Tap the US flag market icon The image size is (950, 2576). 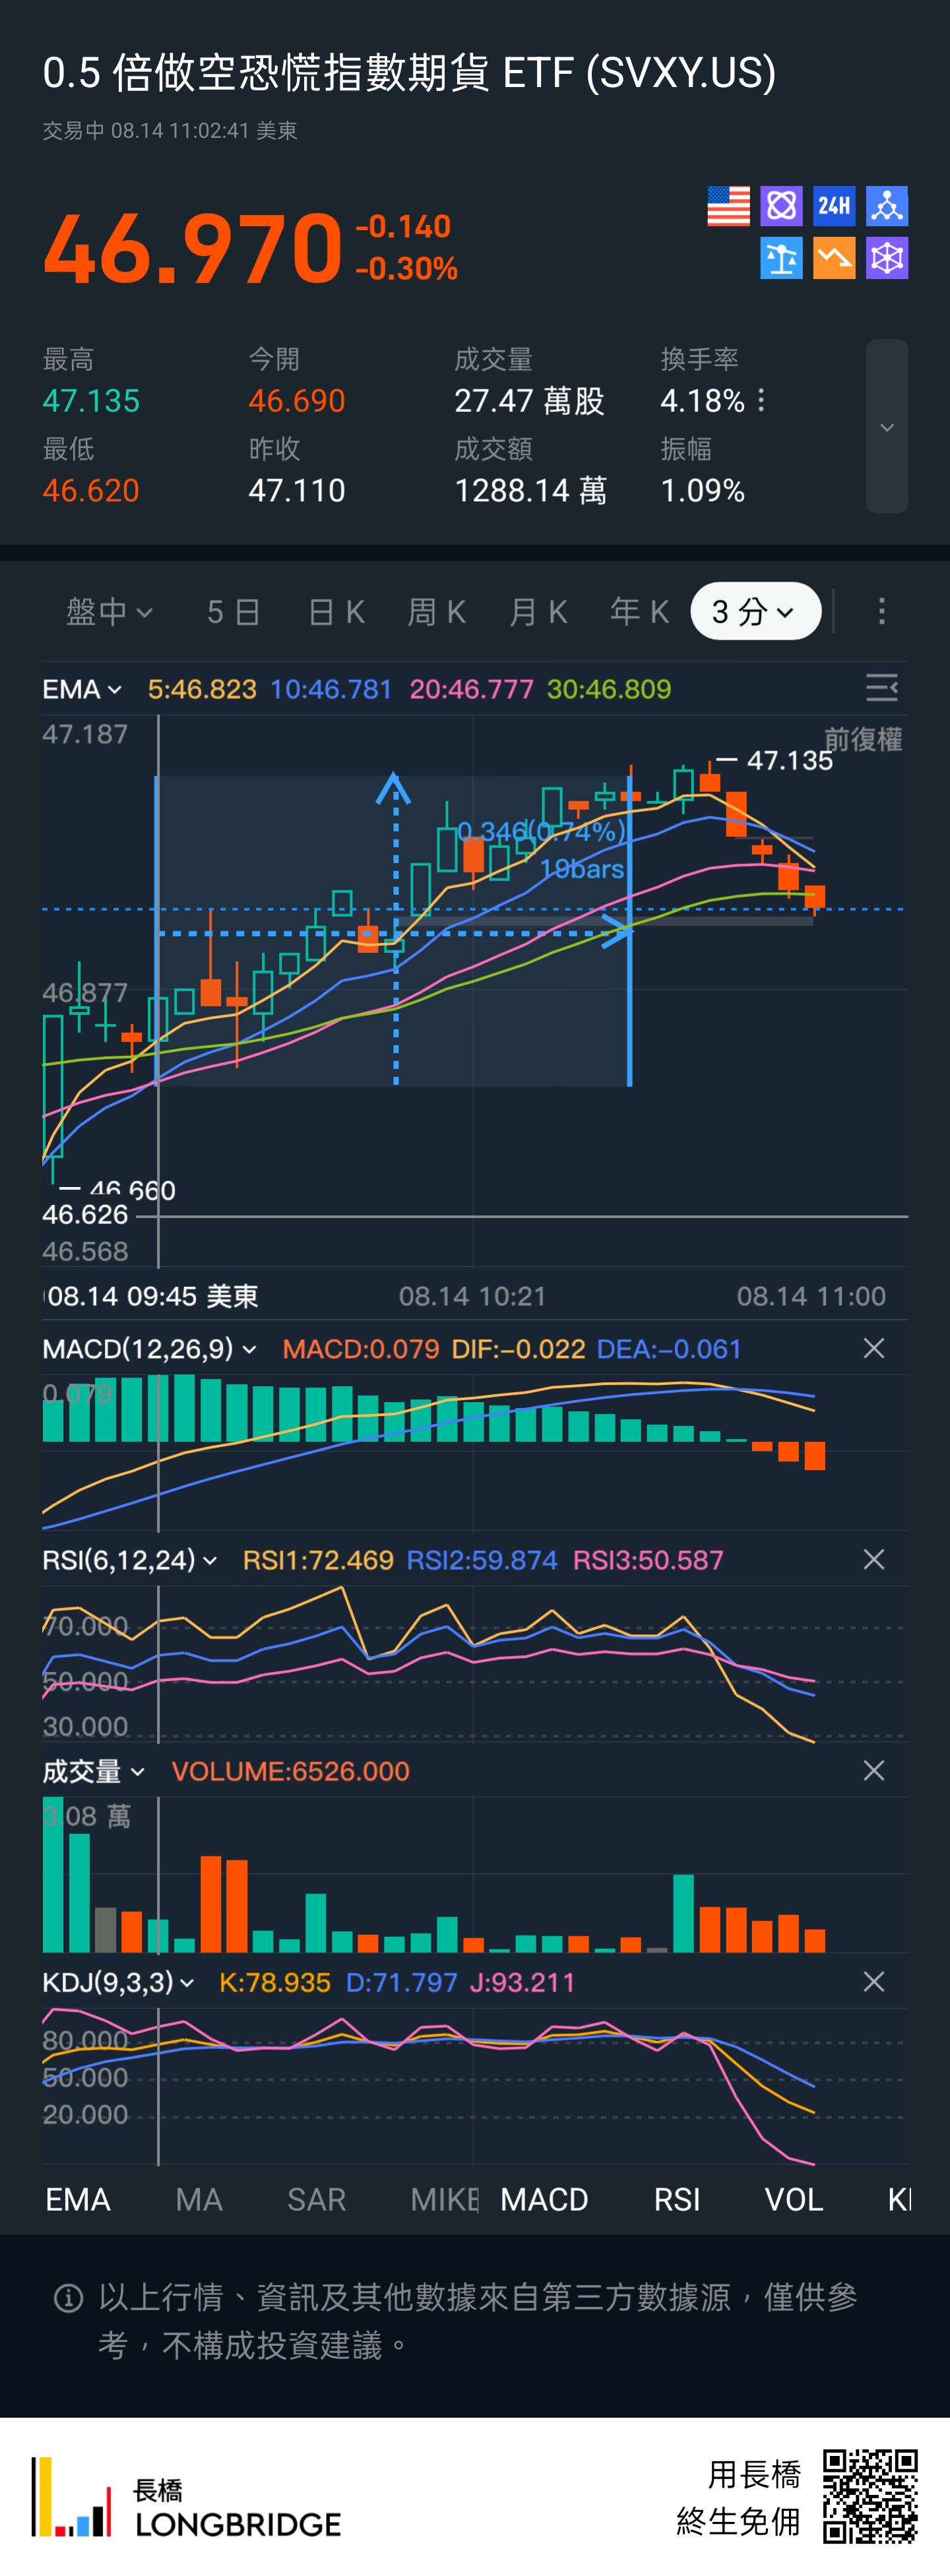728,206
